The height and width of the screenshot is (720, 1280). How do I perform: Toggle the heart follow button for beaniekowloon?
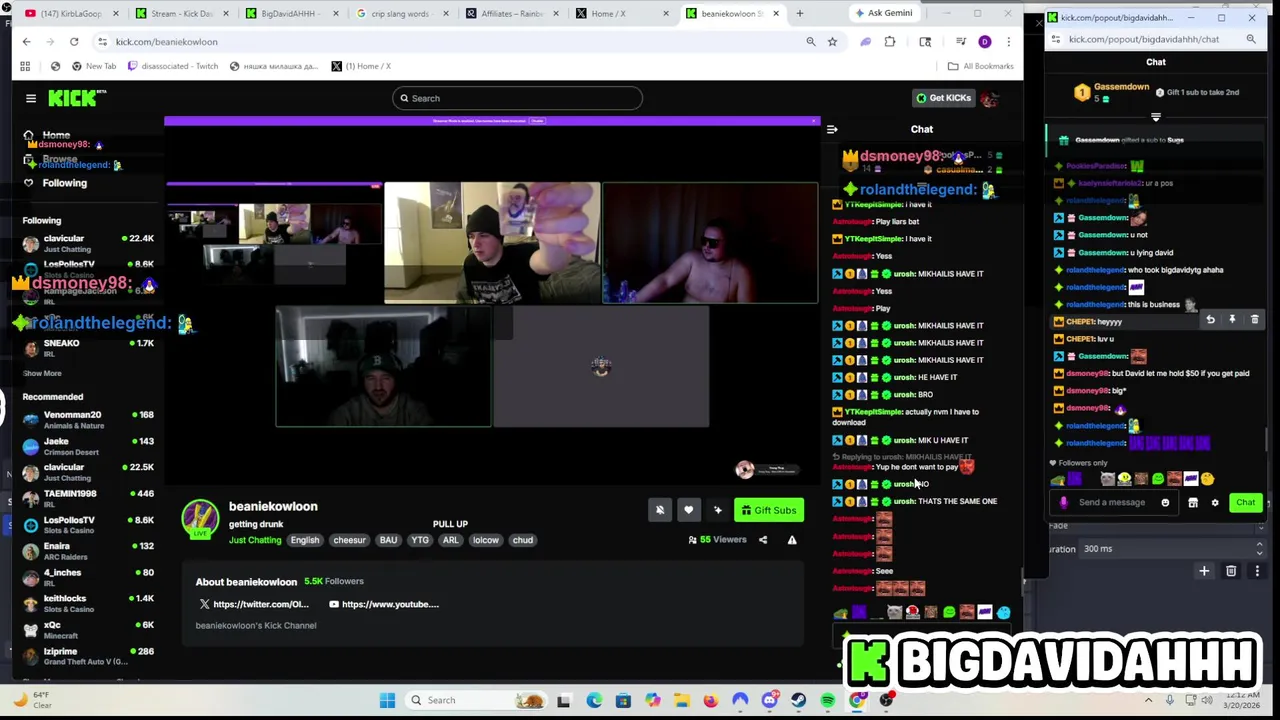point(688,510)
